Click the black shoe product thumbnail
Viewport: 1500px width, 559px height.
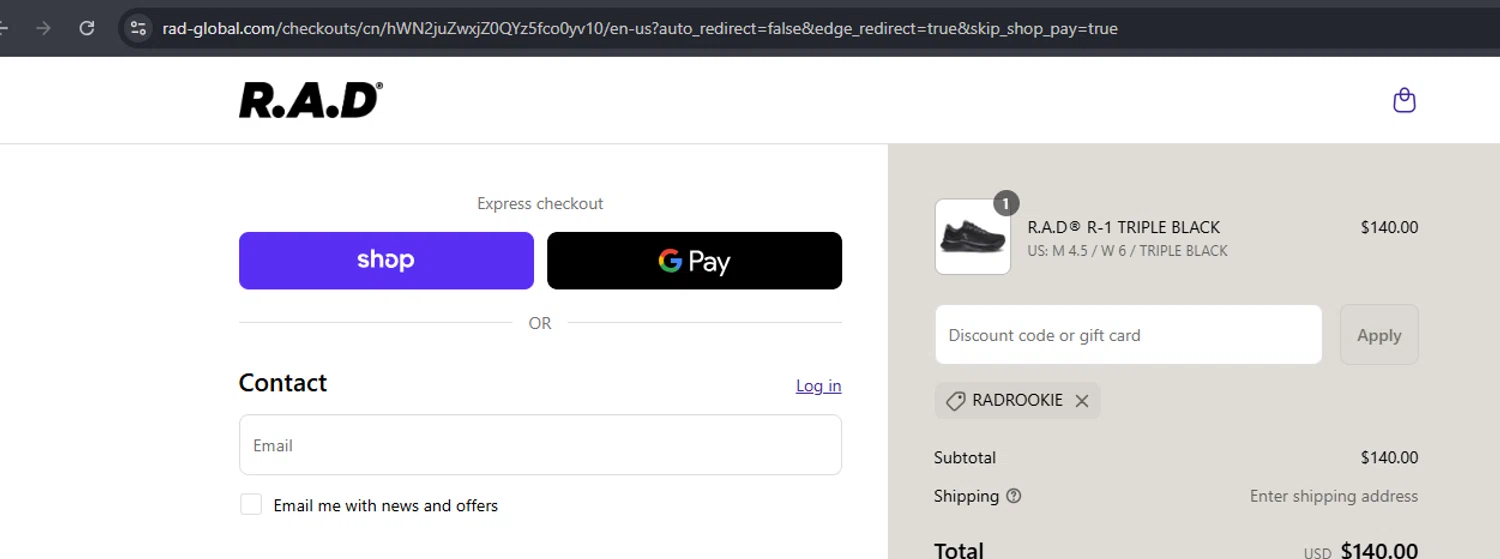972,237
